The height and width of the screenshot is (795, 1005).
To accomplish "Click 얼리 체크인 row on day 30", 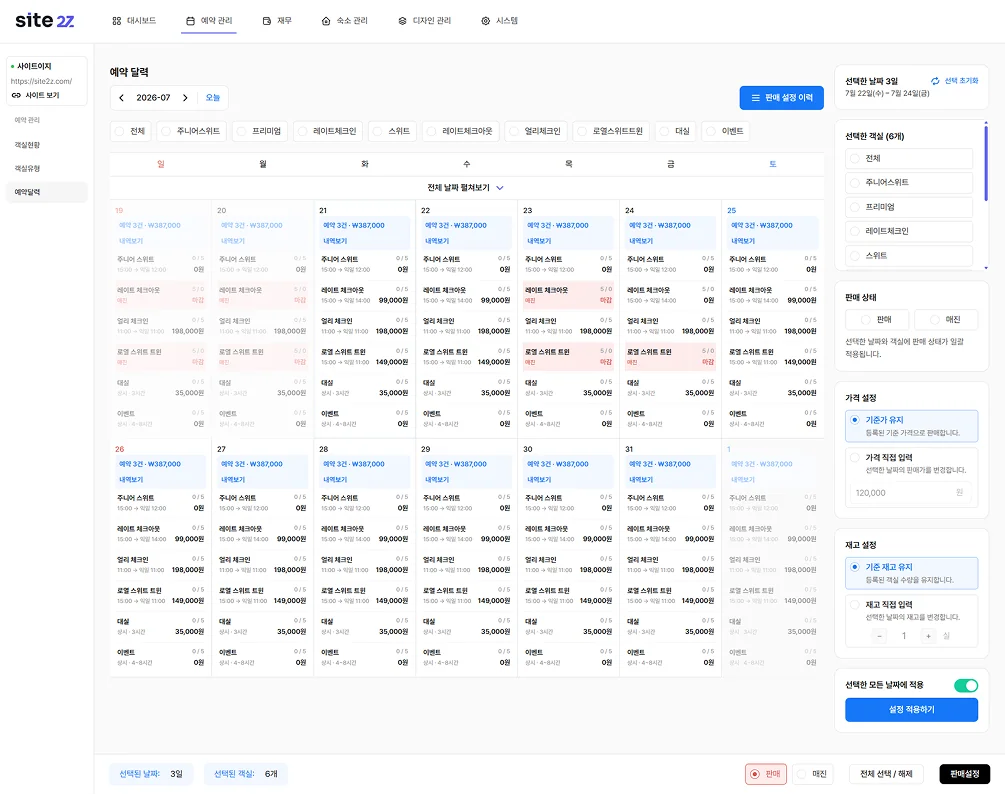I will pyautogui.click(x=568, y=565).
